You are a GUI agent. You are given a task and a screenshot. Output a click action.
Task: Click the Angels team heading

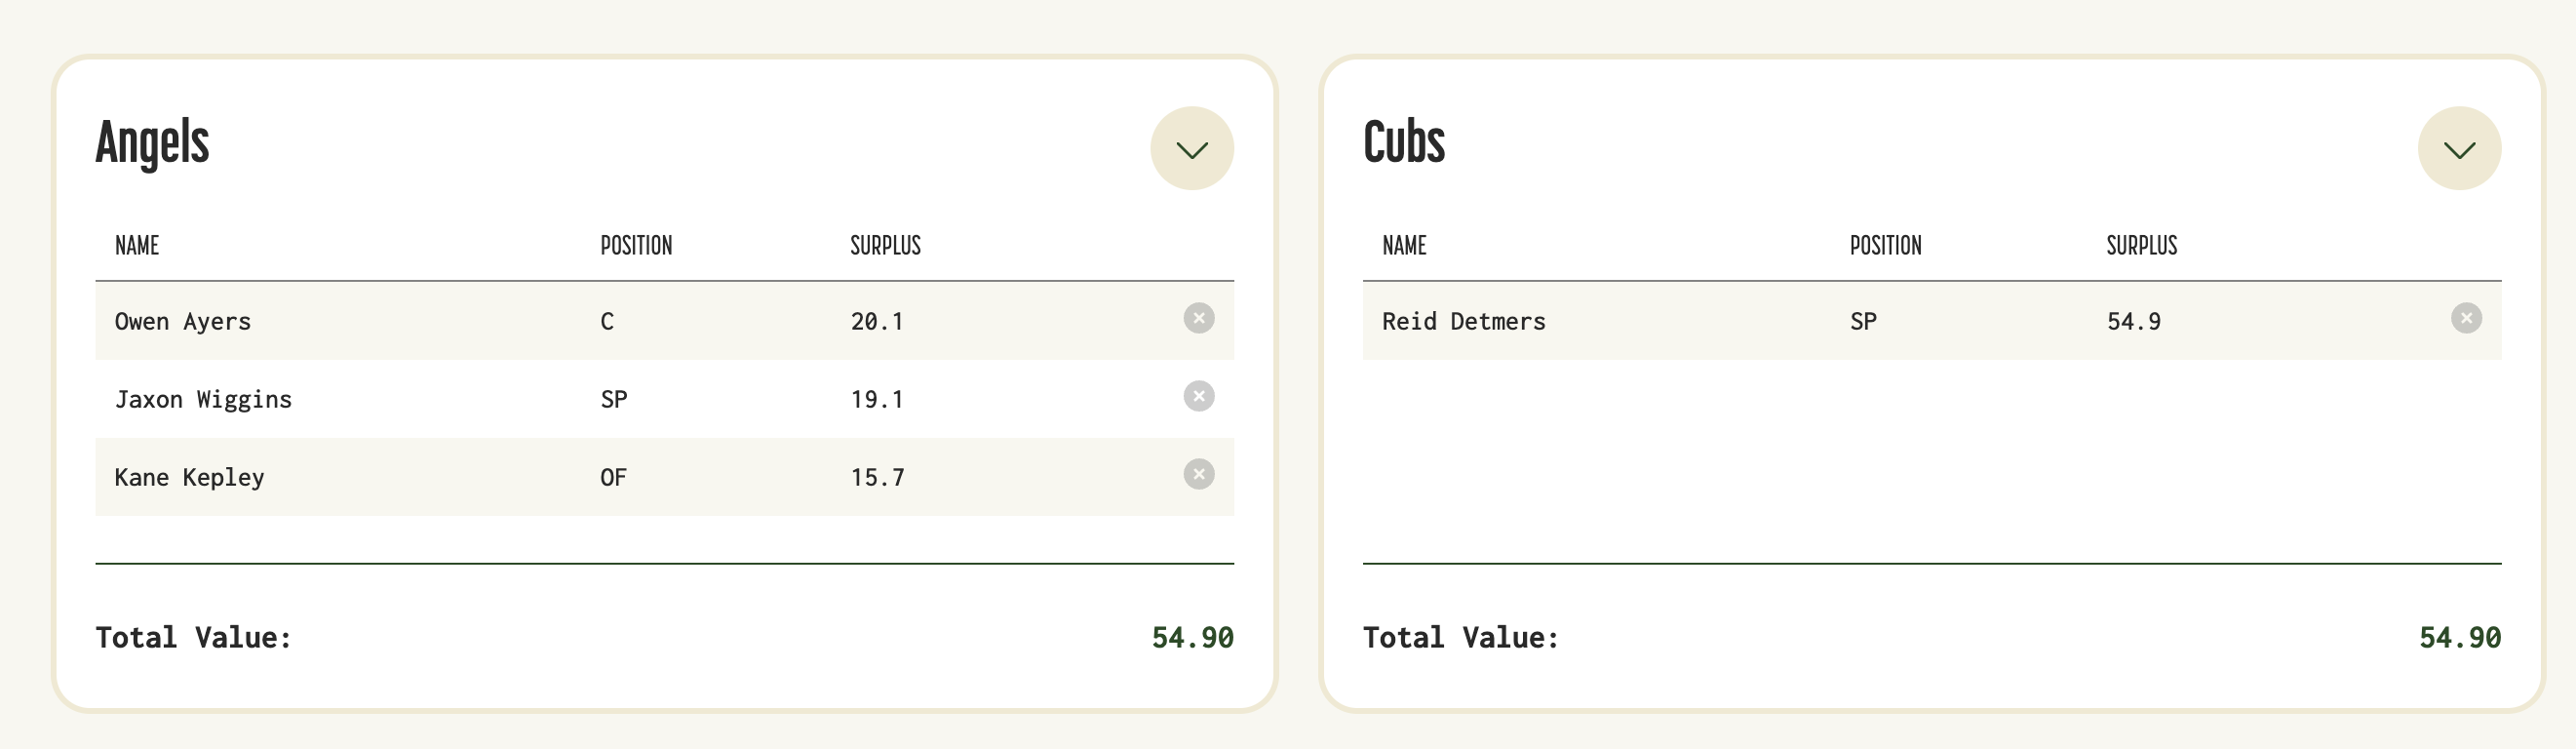(152, 143)
